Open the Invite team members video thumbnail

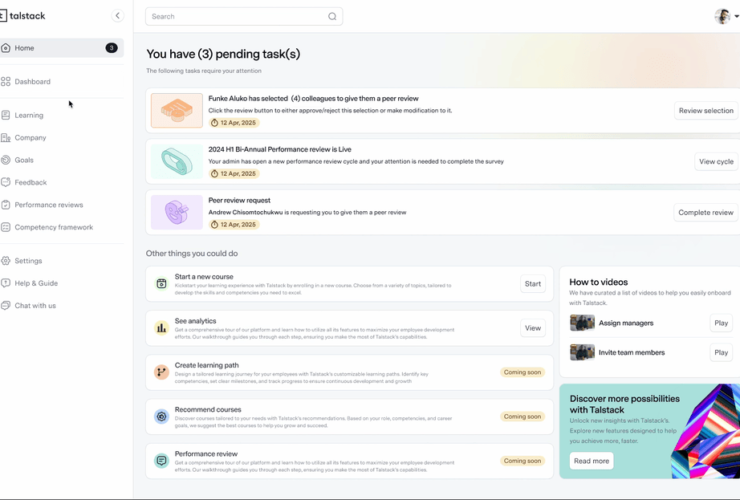[x=582, y=352]
